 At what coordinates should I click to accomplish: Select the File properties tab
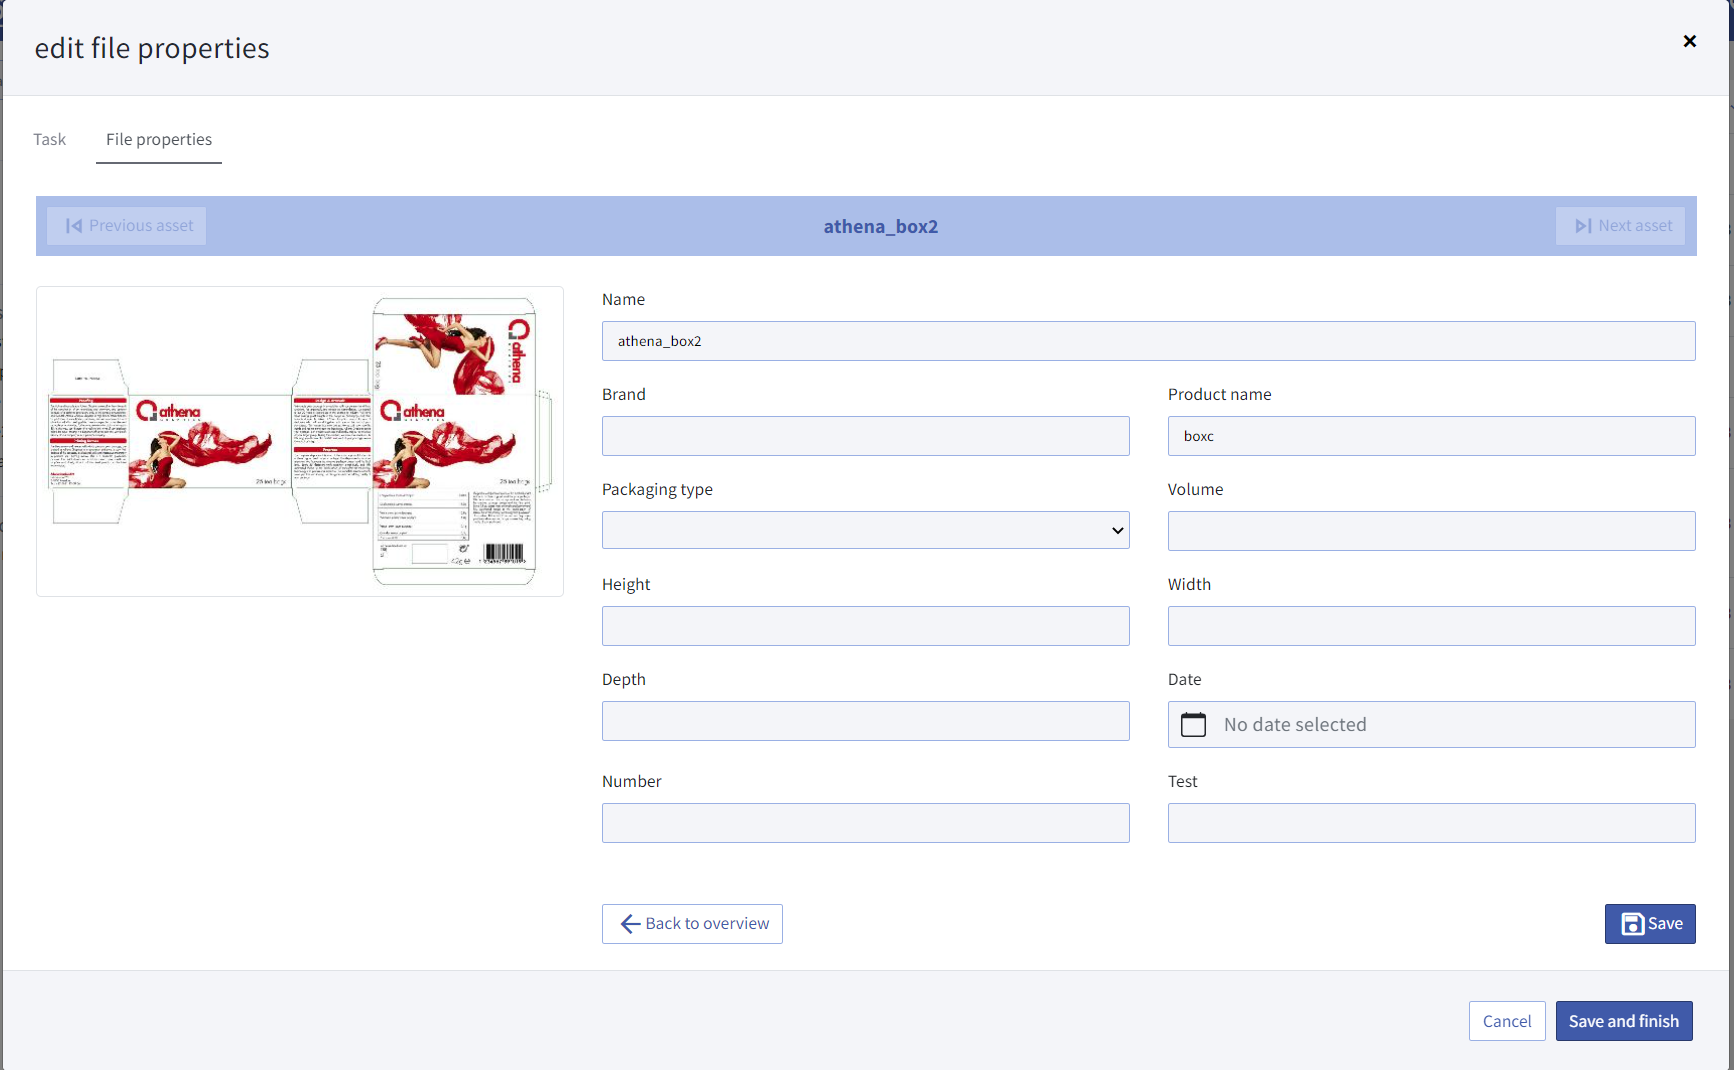tap(159, 139)
